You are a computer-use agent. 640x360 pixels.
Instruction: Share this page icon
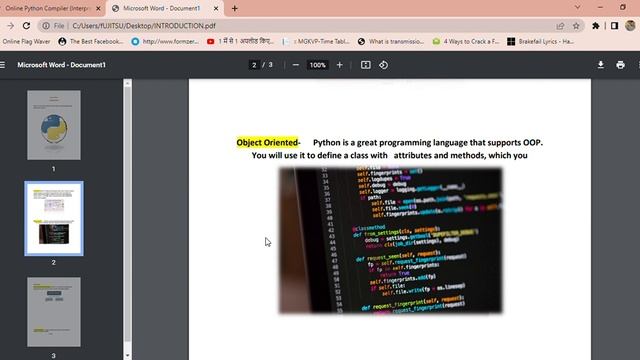pyautogui.click(x=560, y=26)
